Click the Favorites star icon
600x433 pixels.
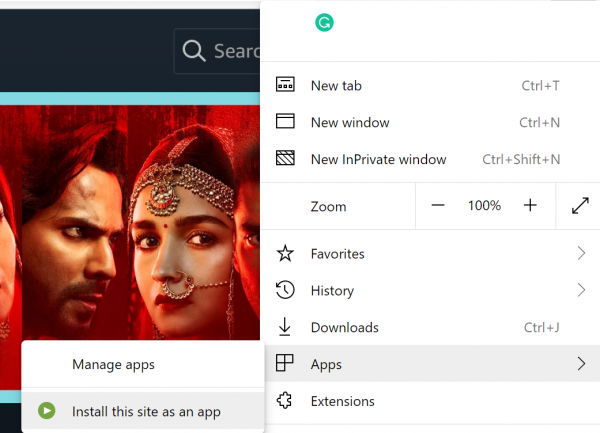click(x=285, y=254)
